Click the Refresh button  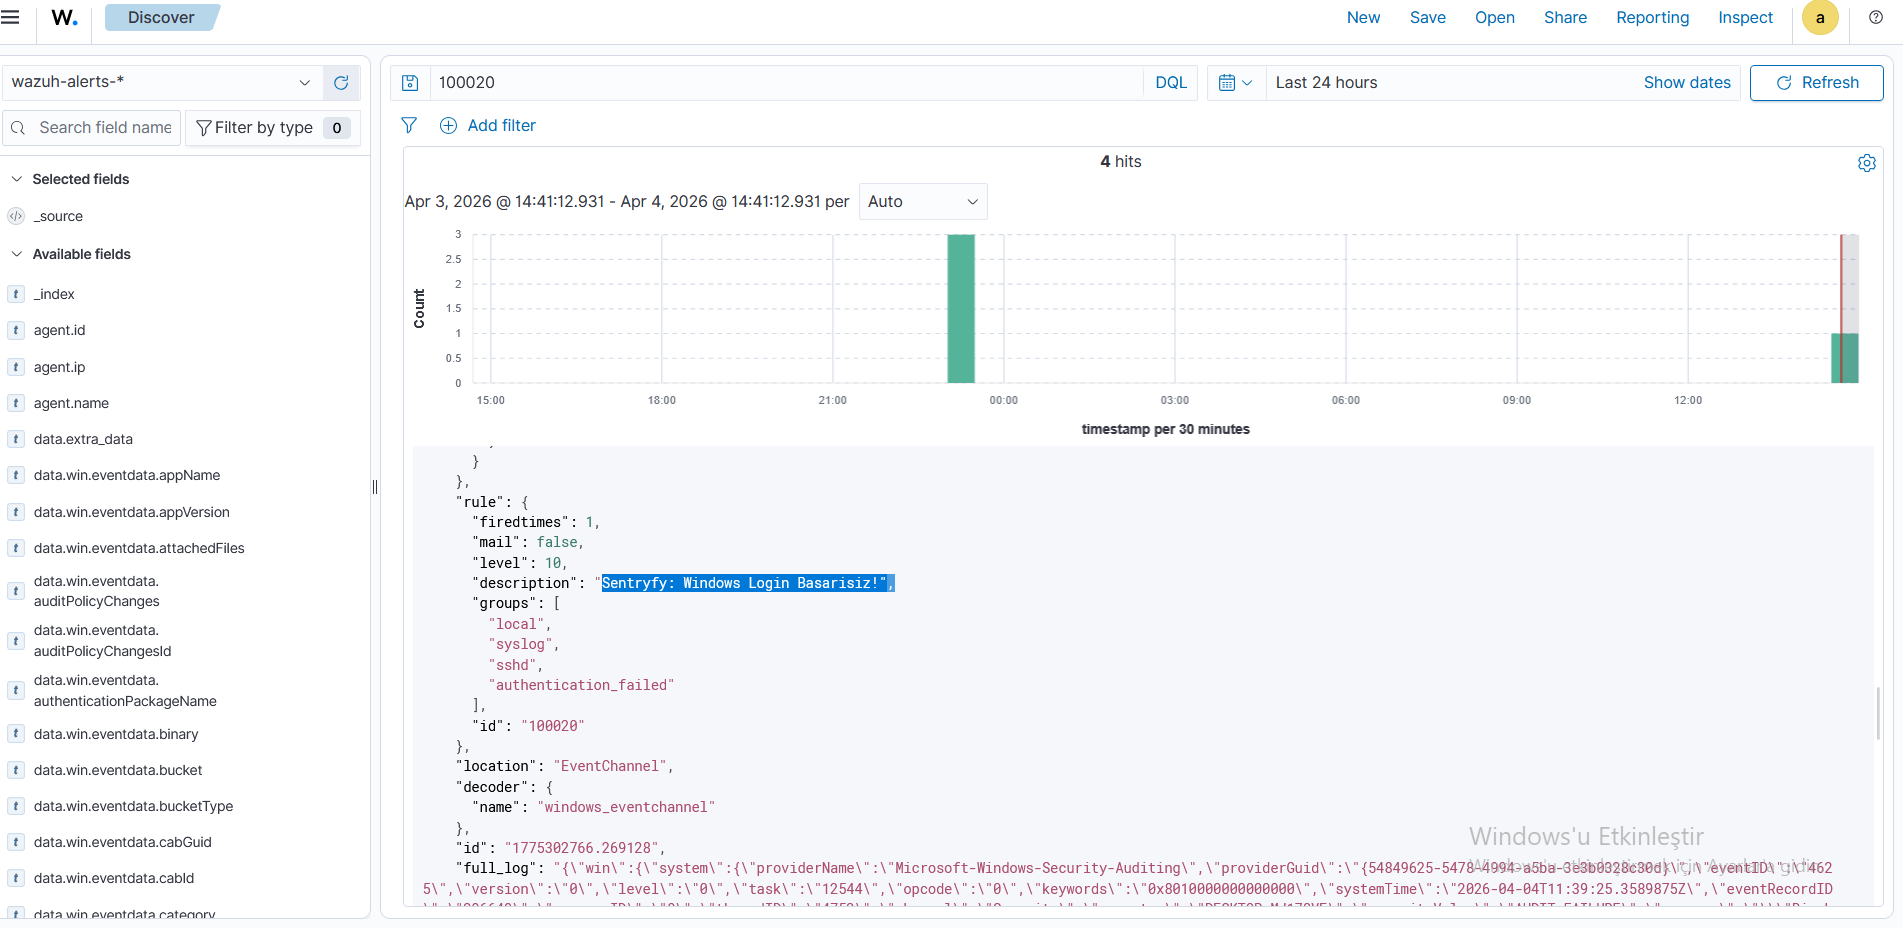pyautogui.click(x=1816, y=83)
